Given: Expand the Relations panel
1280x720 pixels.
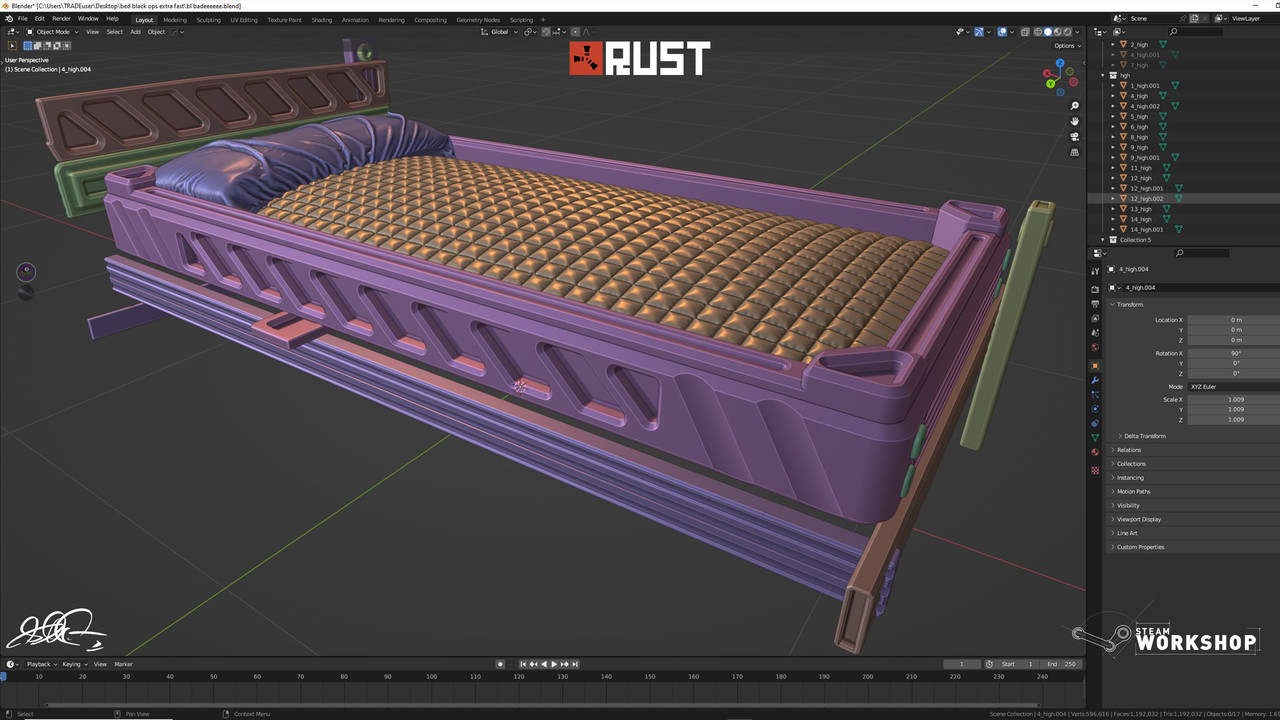Looking at the screenshot, I should [1128, 450].
